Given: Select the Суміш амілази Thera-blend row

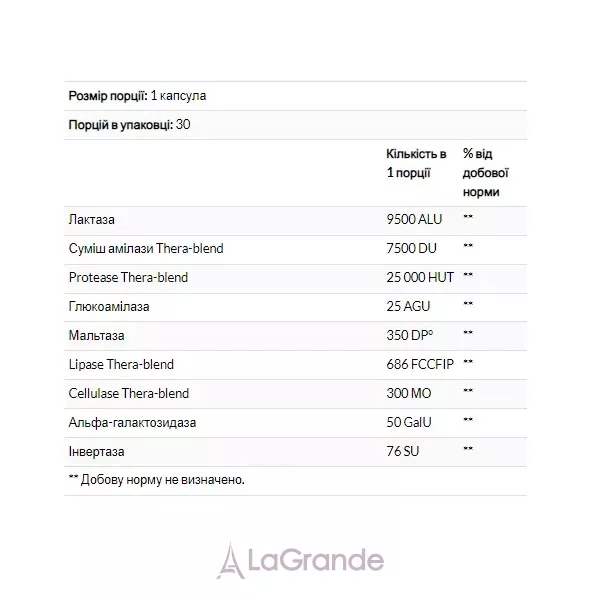Looking at the screenshot, I should (x=295, y=249).
